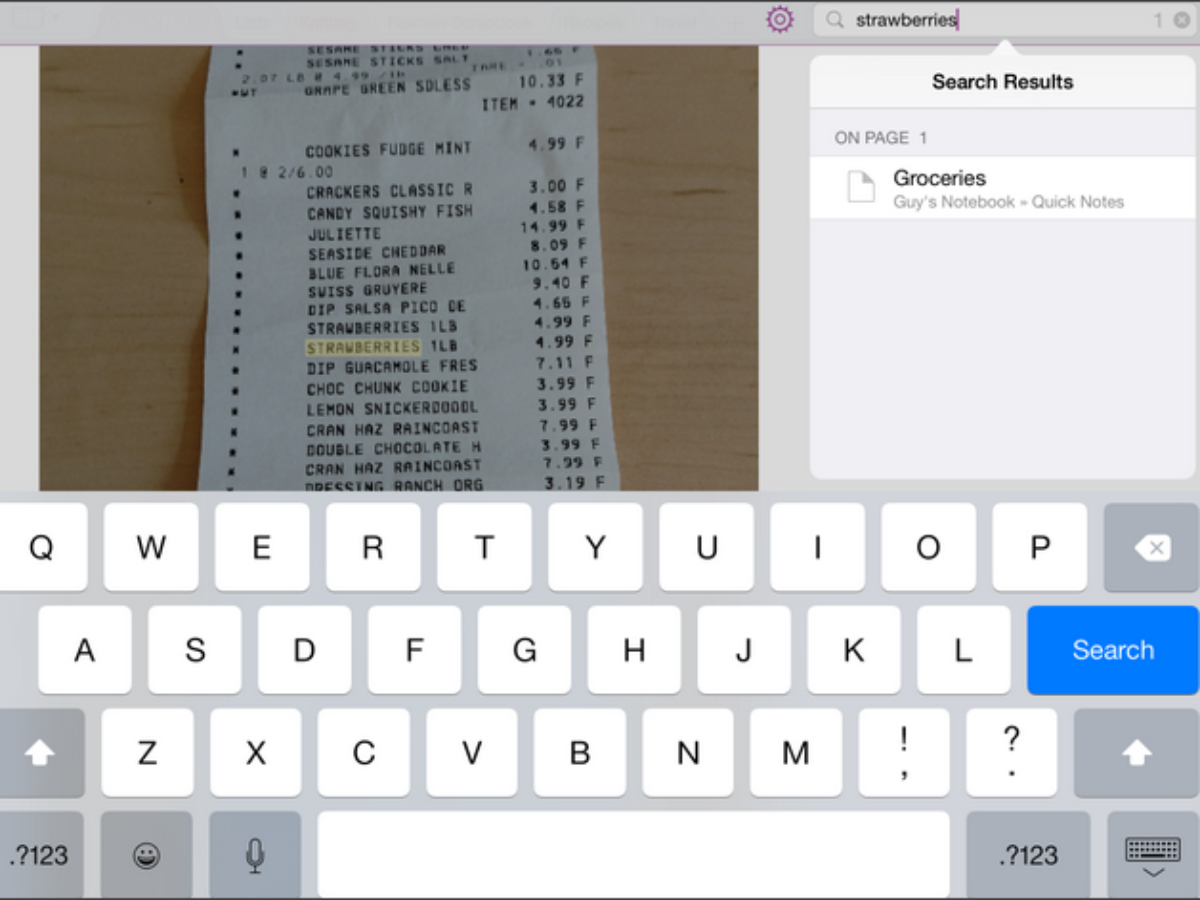Tap the I key
The width and height of the screenshot is (1200, 900).
[817, 547]
